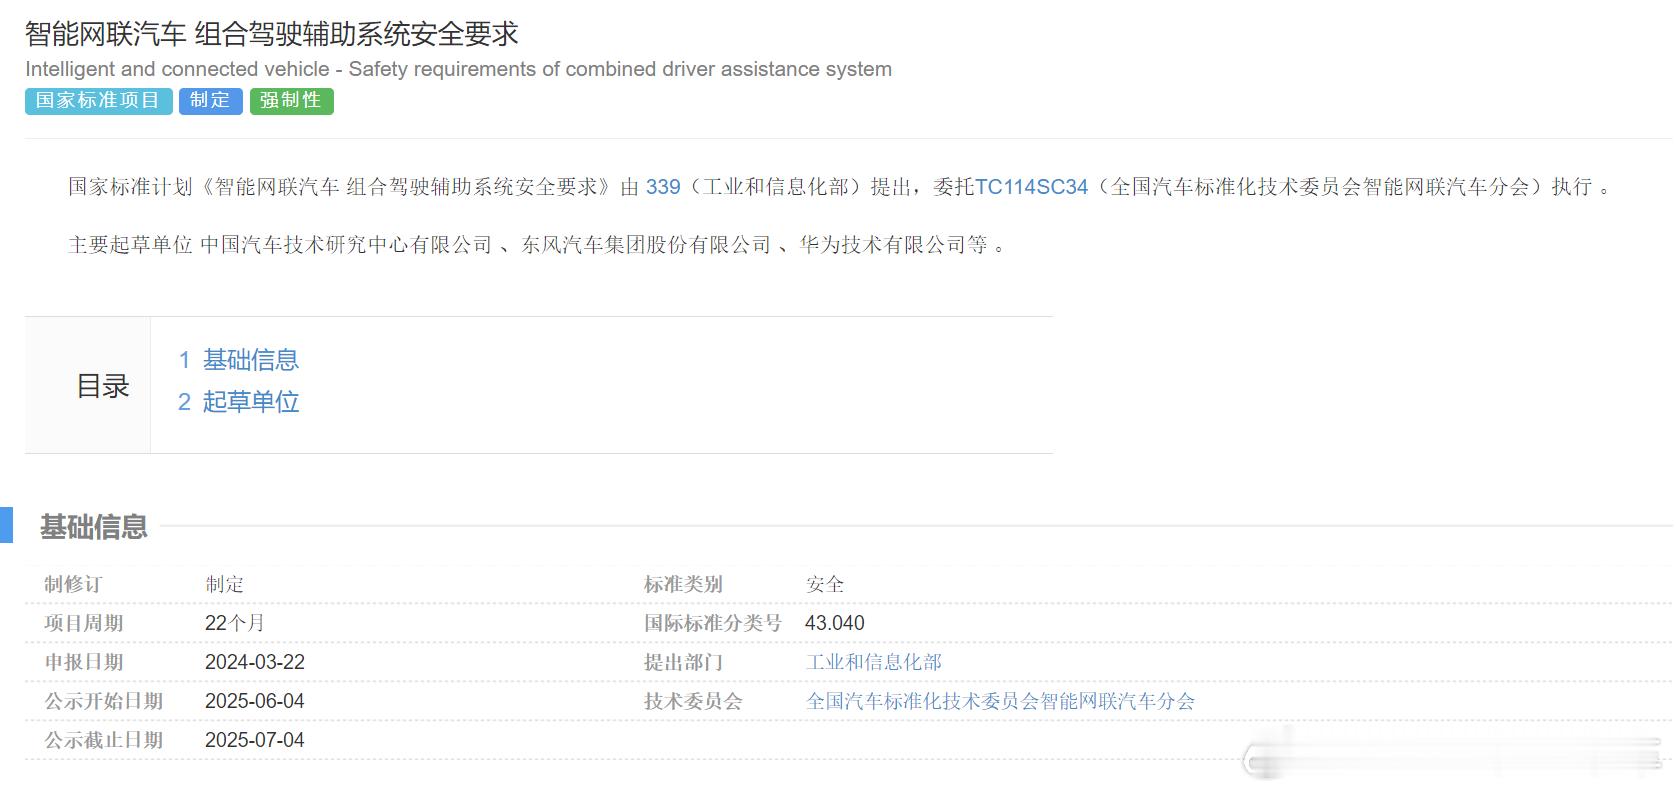This screenshot has width=1676, height=795.
Task: Click the 安全 value
Action: 825,584
